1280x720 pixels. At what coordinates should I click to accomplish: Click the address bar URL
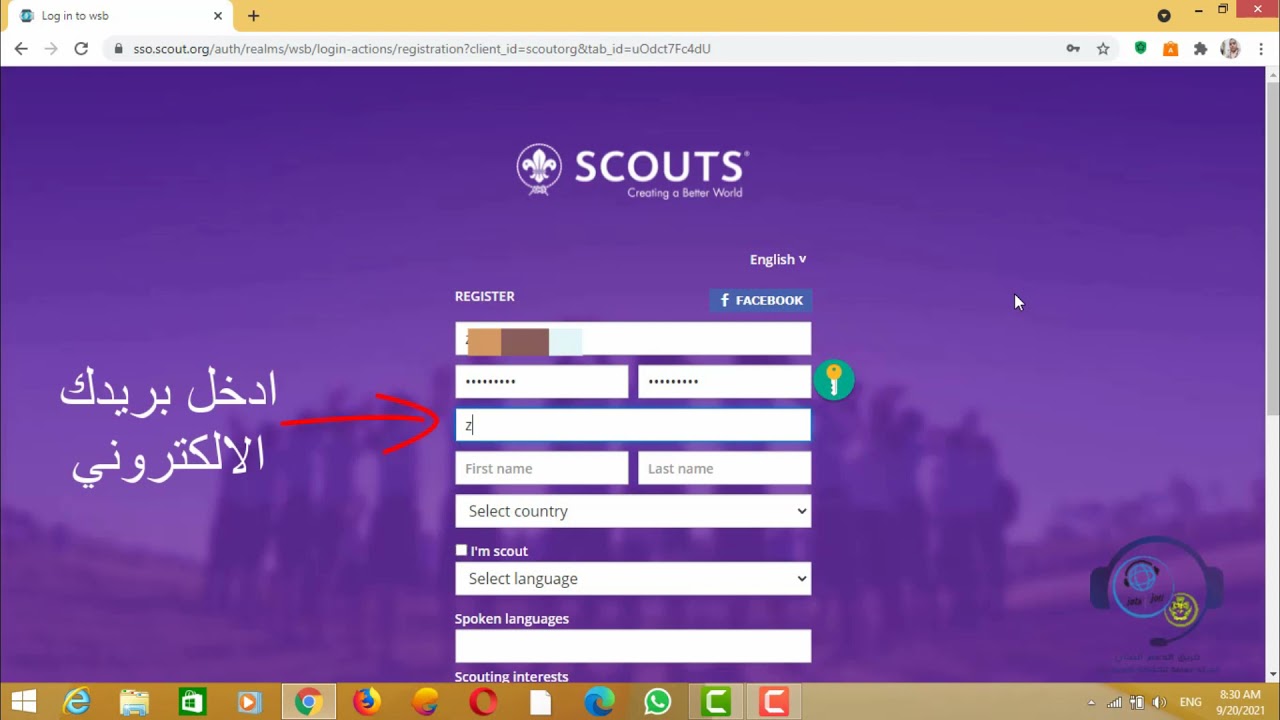422,48
